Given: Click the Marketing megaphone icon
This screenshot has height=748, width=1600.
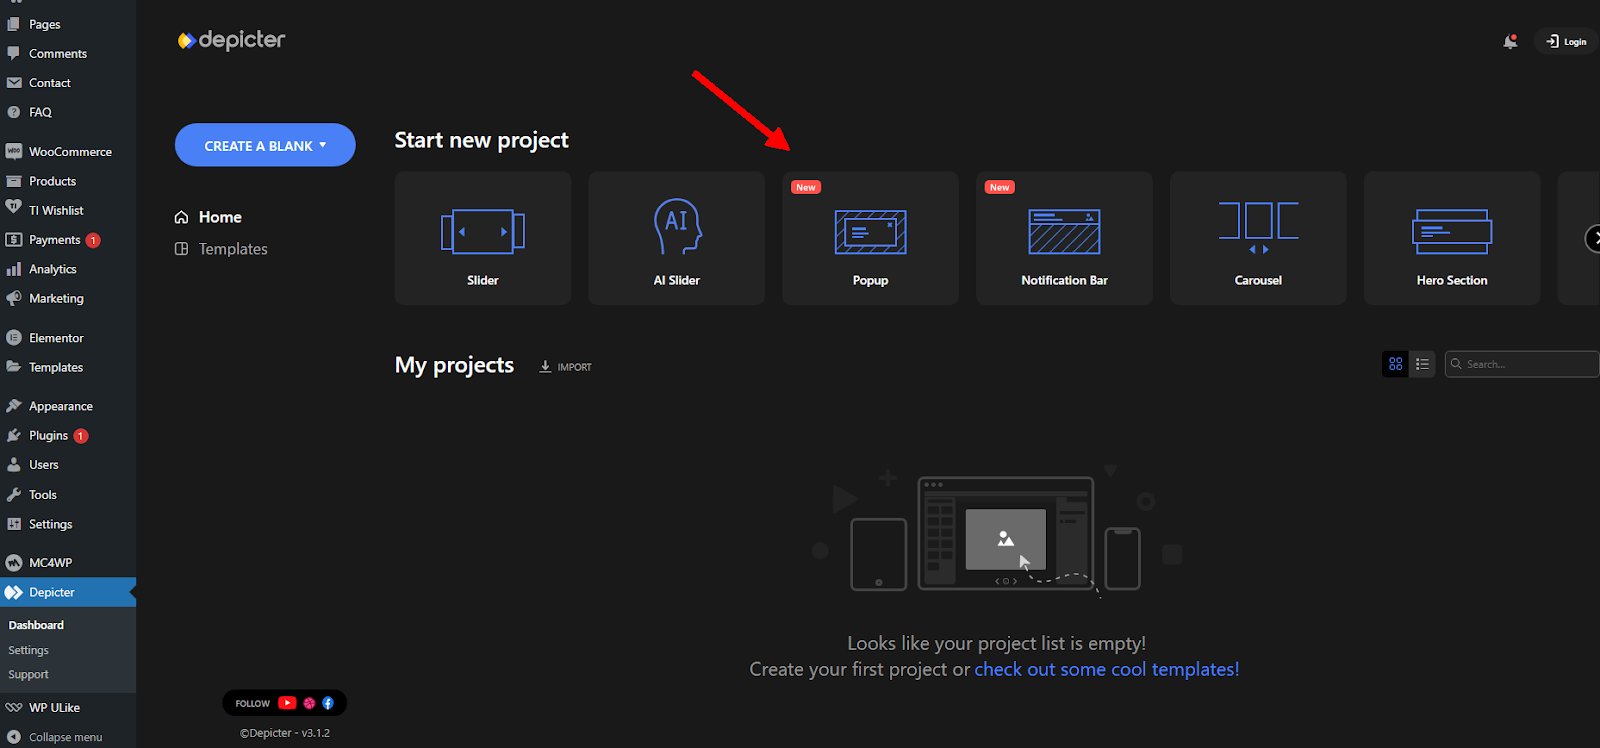Looking at the screenshot, I should coord(14,298).
